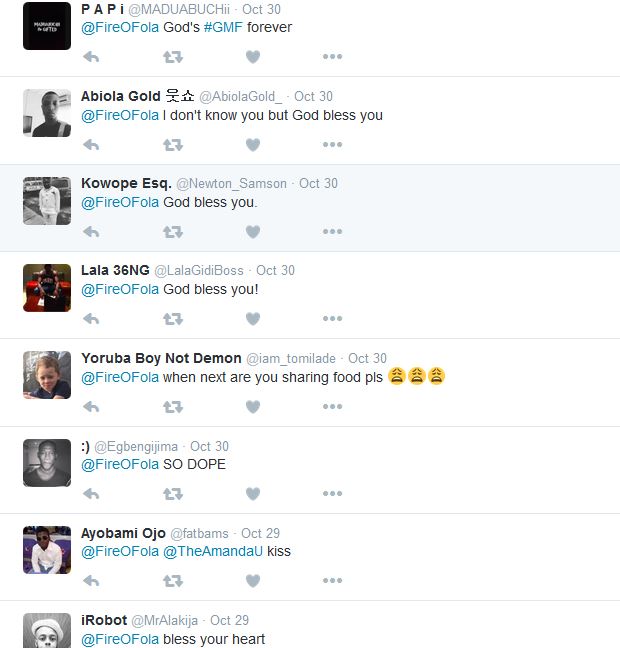This screenshot has height=648, width=620.
Task: Open more options on the SO DOPE tweet
Action: point(333,493)
